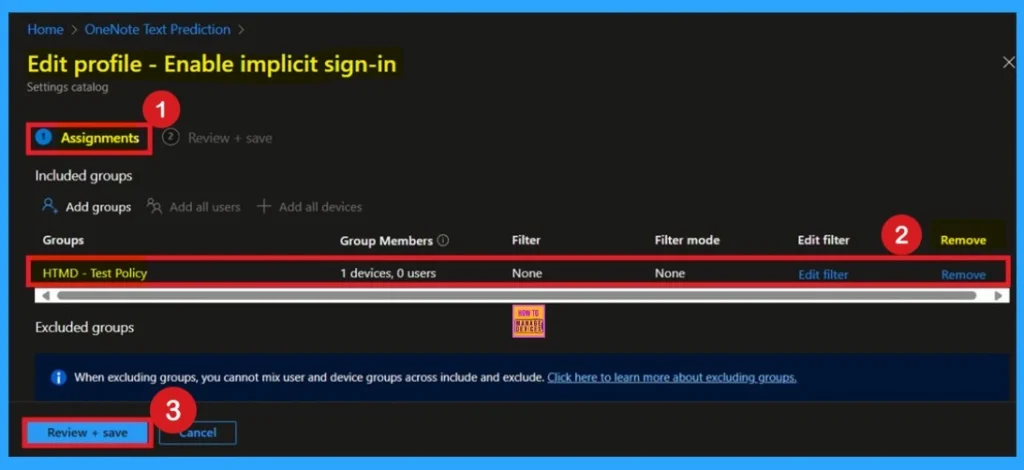1024x470 pixels.
Task: Click the Review + save button
Action: [88, 433]
